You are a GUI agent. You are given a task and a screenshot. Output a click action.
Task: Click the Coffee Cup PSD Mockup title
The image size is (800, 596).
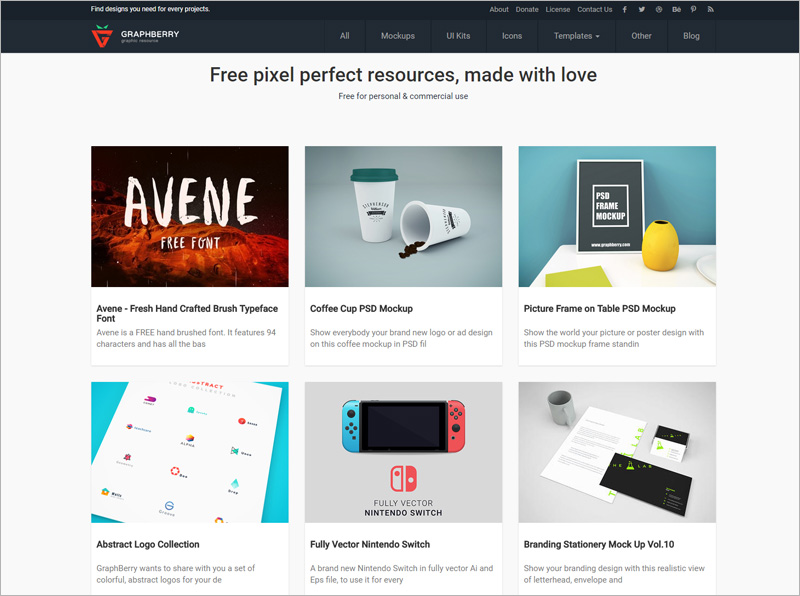pos(361,309)
